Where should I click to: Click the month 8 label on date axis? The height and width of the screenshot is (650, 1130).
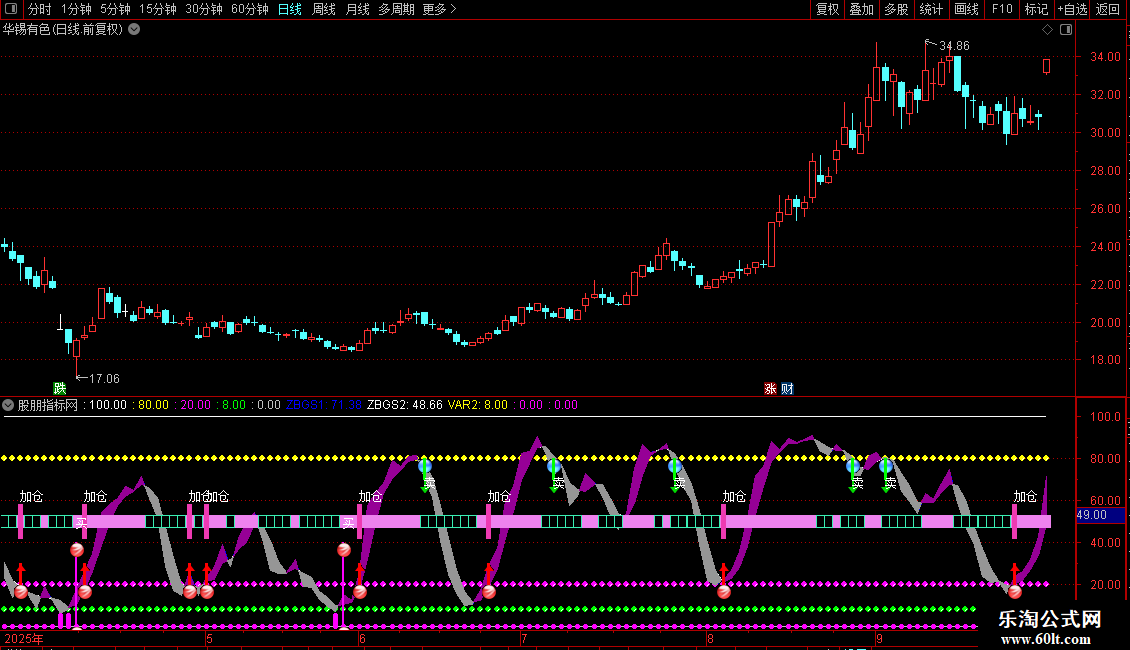point(710,638)
